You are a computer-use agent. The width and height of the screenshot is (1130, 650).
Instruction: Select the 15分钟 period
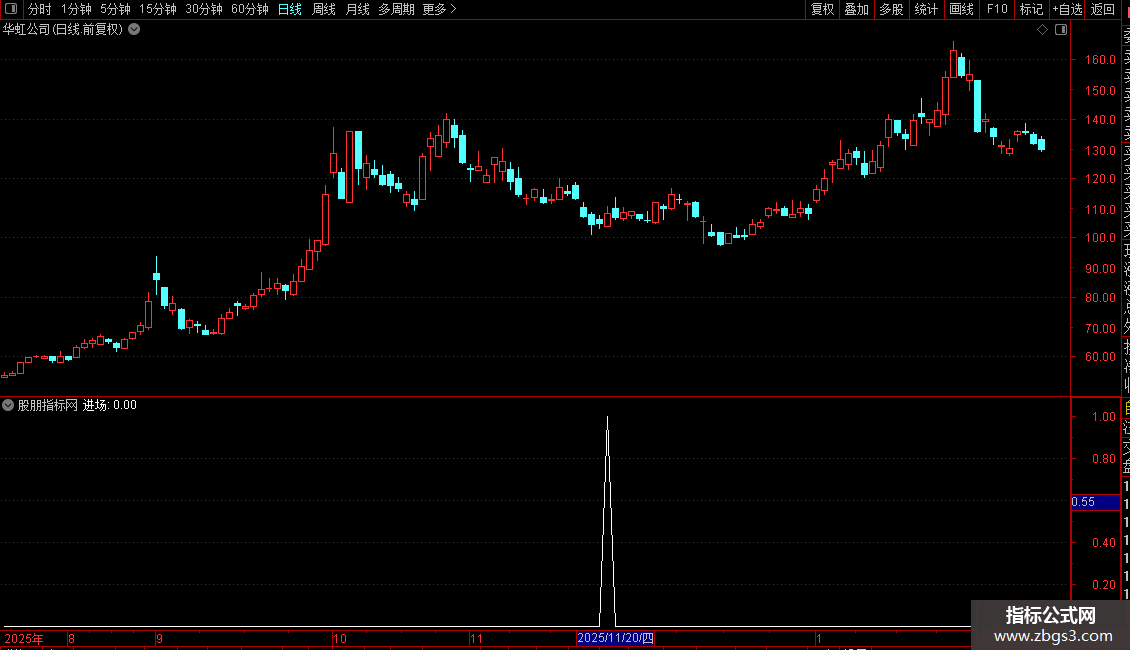[x=158, y=9]
